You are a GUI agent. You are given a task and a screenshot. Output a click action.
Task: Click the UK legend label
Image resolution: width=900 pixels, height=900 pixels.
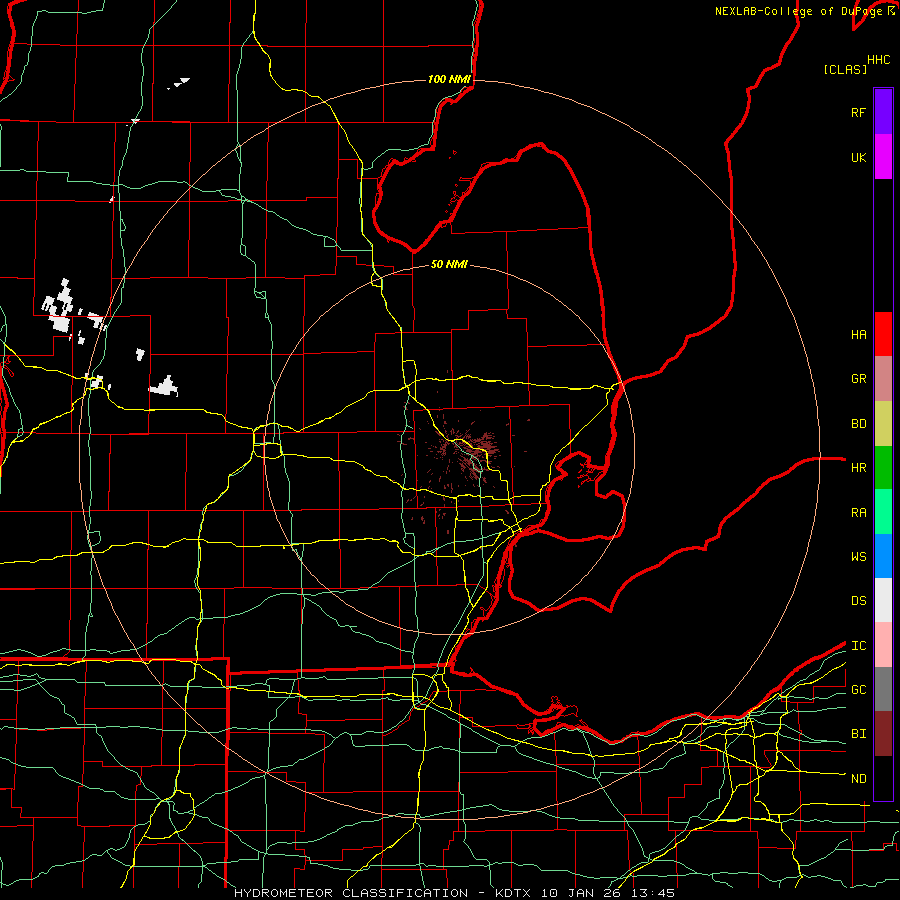pyautogui.click(x=858, y=157)
